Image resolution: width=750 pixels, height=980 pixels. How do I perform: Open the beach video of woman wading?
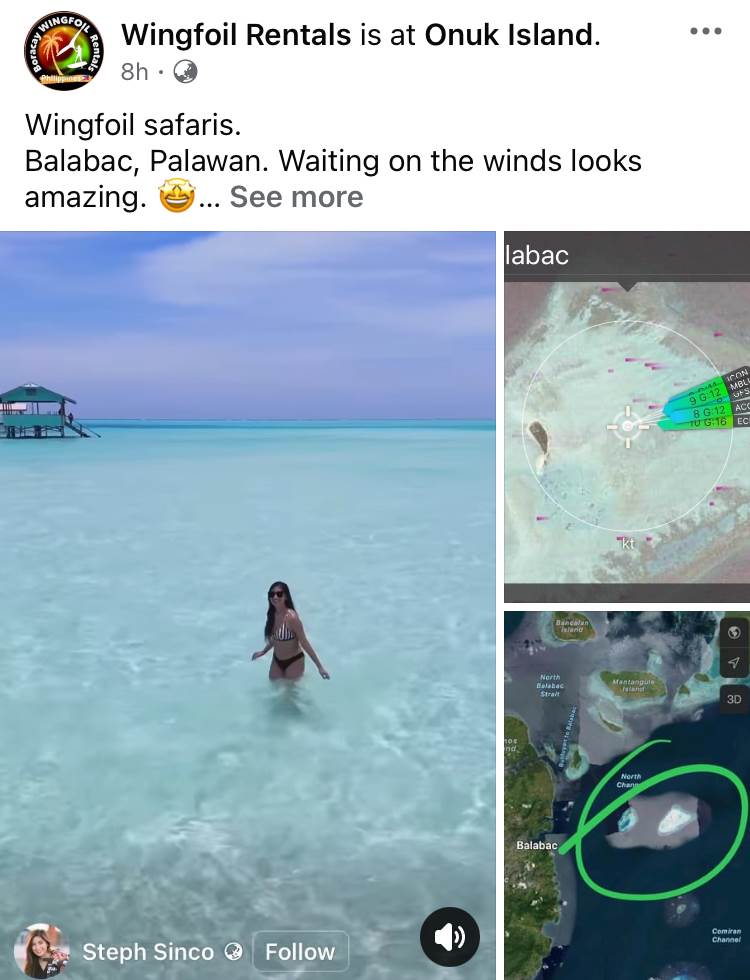[x=248, y=606]
